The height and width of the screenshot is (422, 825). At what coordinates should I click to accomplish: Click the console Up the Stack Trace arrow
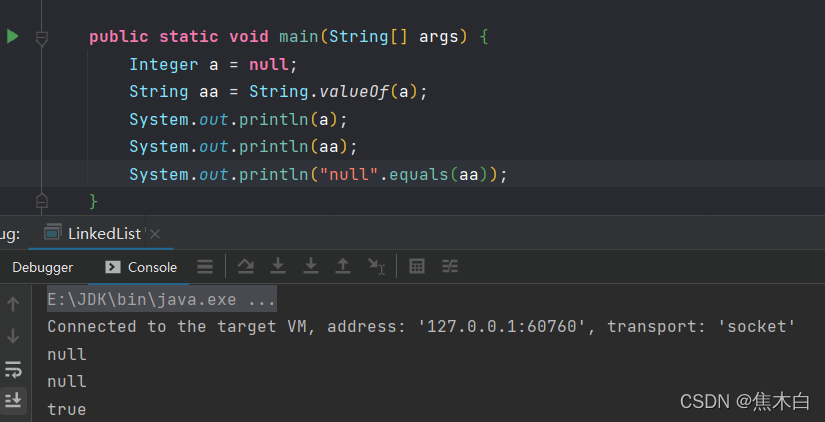pyautogui.click(x=13, y=303)
